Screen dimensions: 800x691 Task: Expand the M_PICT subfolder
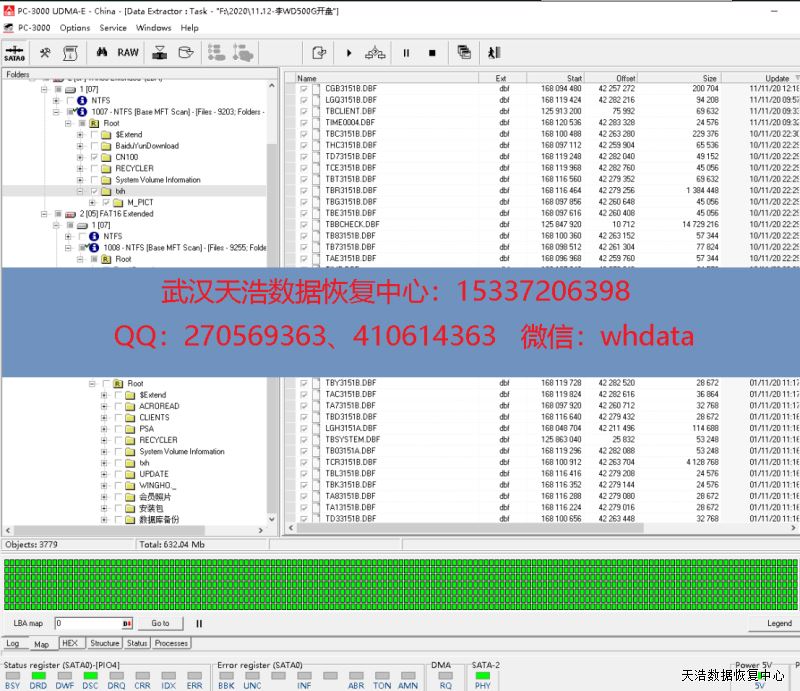point(92,202)
